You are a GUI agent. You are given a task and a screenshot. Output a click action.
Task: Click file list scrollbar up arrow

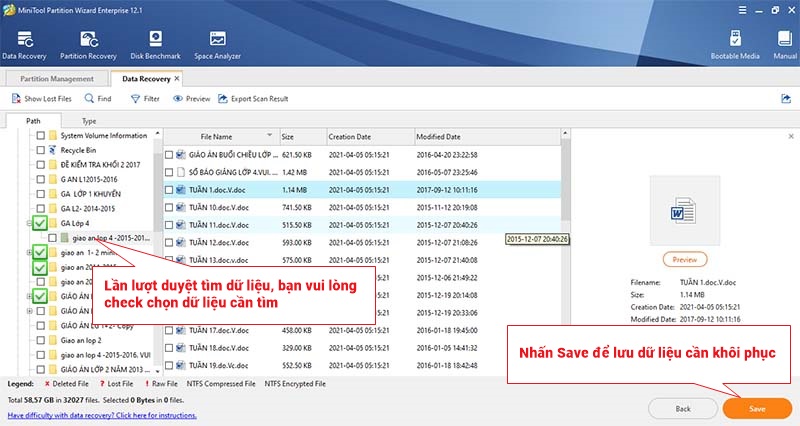pyautogui.click(x=565, y=134)
